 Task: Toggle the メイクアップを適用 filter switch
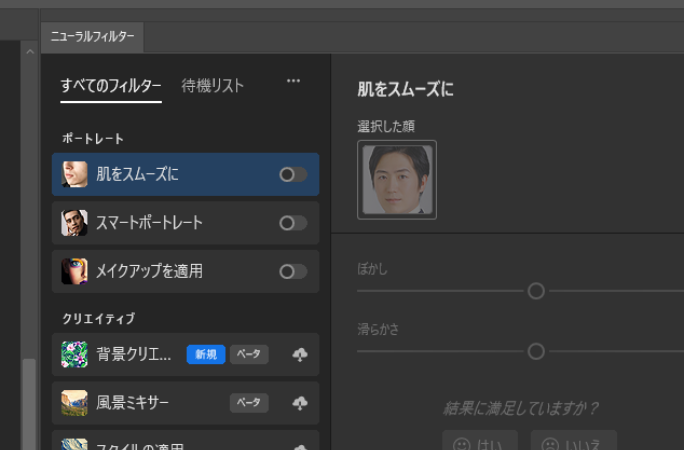click(x=293, y=271)
